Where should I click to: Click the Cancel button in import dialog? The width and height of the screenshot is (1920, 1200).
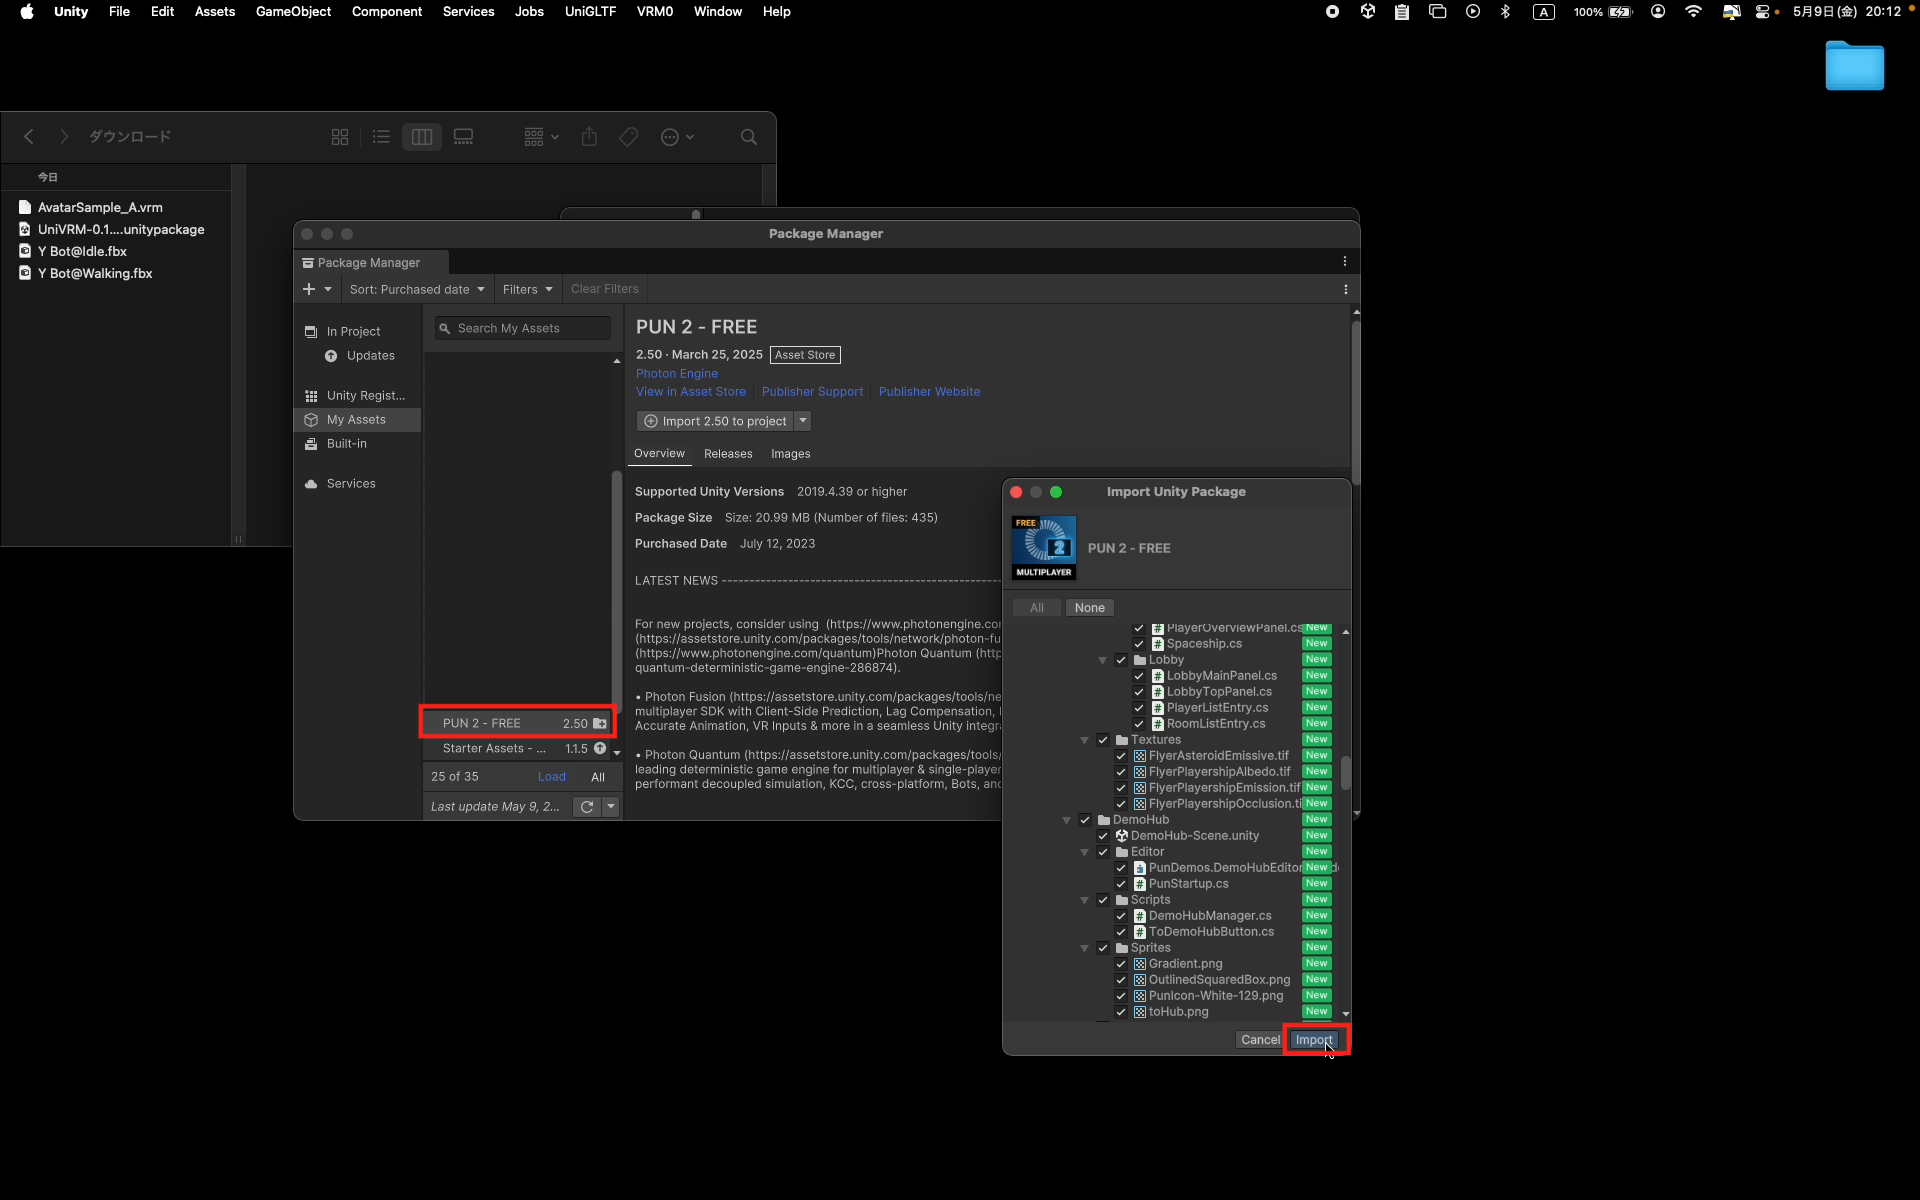1260,1040
